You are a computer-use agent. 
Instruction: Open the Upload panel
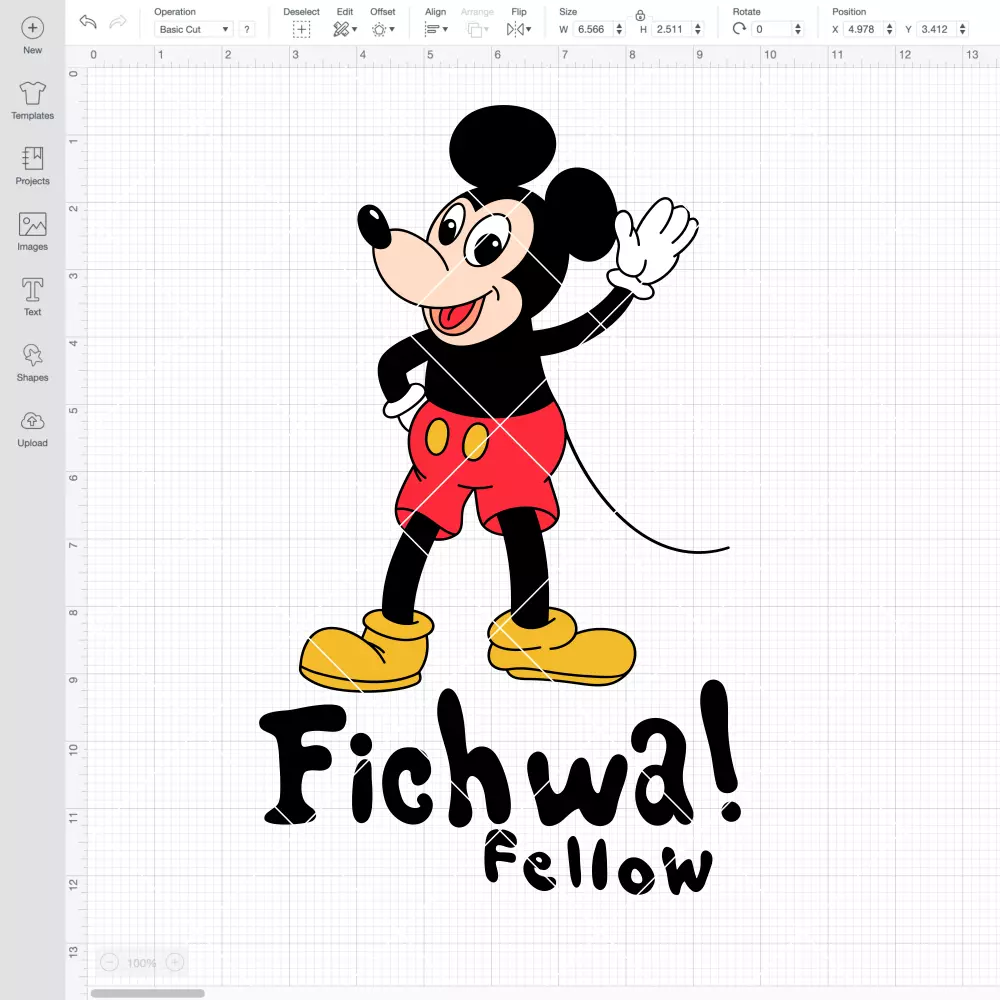[33, 429]
